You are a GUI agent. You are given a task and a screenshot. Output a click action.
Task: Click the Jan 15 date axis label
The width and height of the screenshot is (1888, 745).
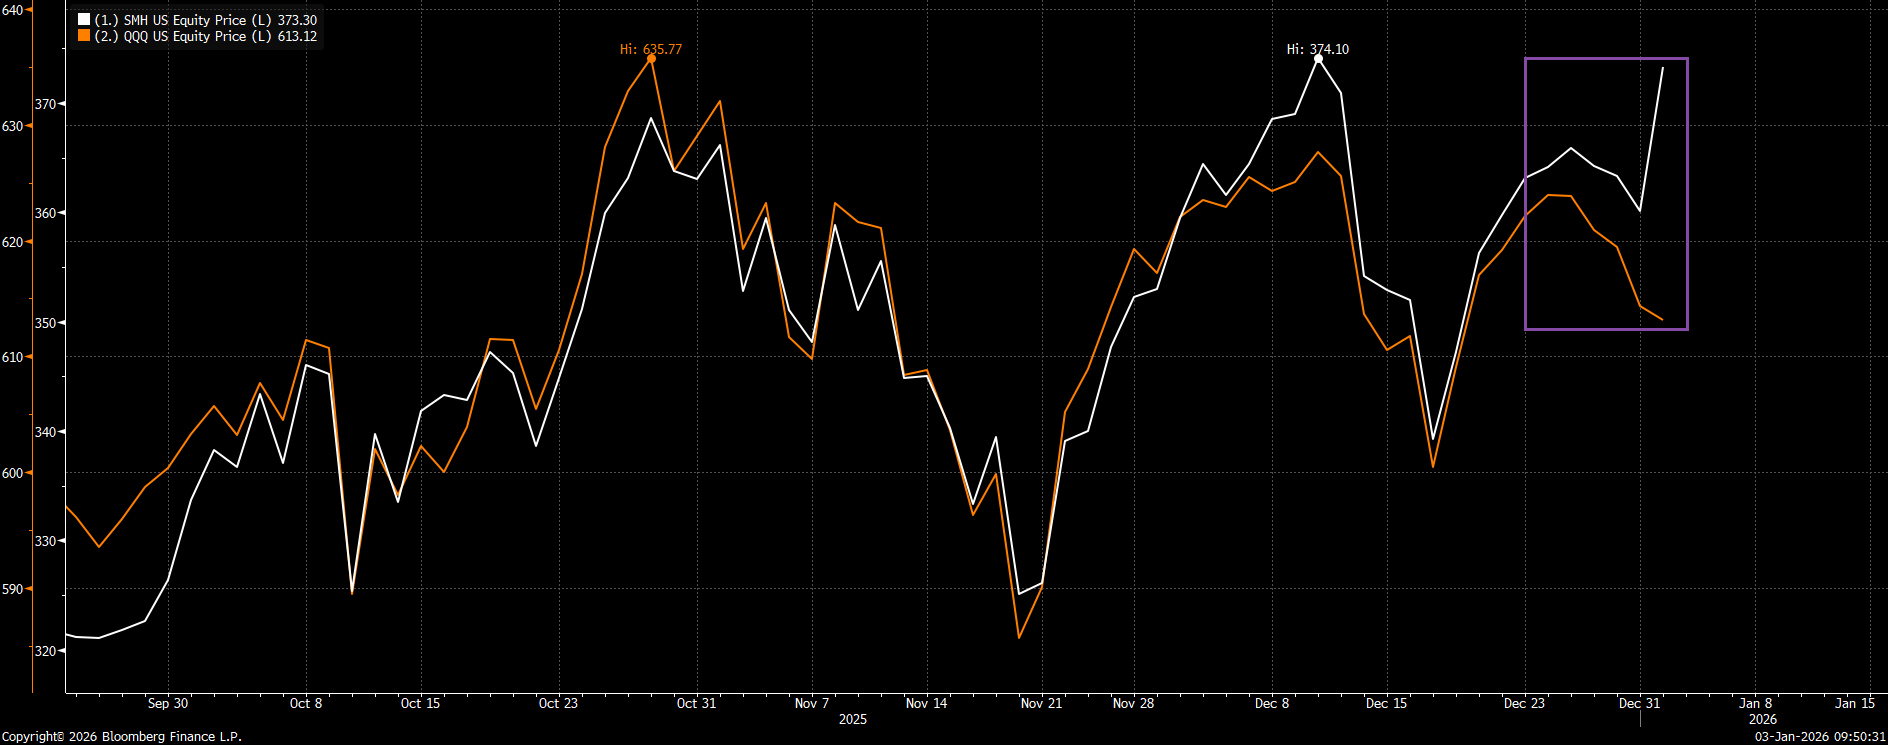point(1855,703)
